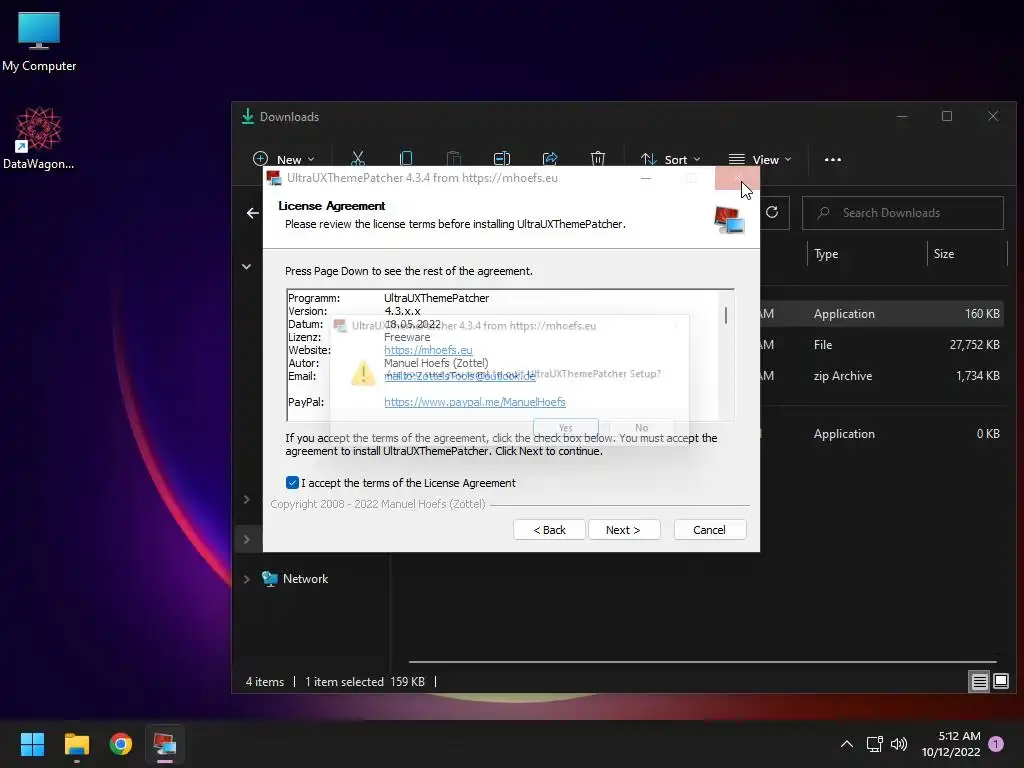Viewport: 1024px width, 768px height.
Task: Open the notification badge in the taskbar
Action: click(x=996, y=744)
